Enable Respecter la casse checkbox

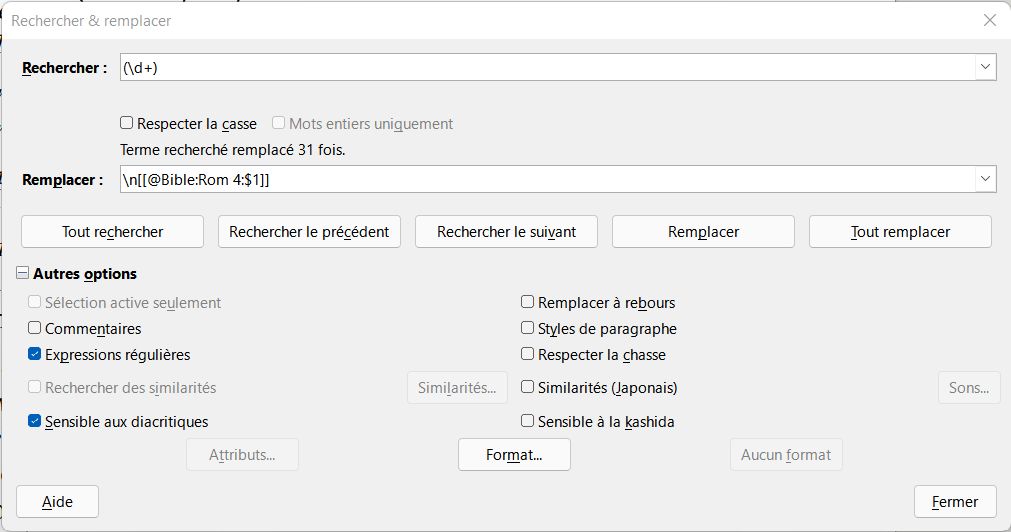point(126,124)
